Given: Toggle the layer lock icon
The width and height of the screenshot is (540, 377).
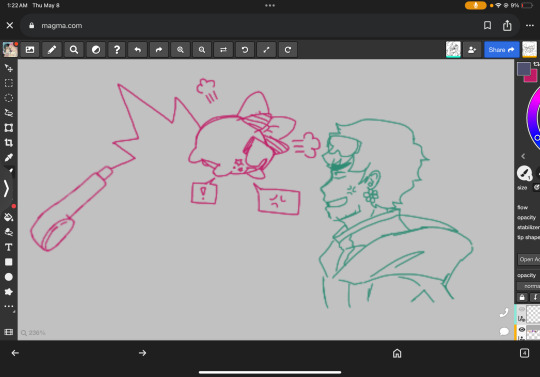Looking at the screenshot, I should click(x=522, y=297).
